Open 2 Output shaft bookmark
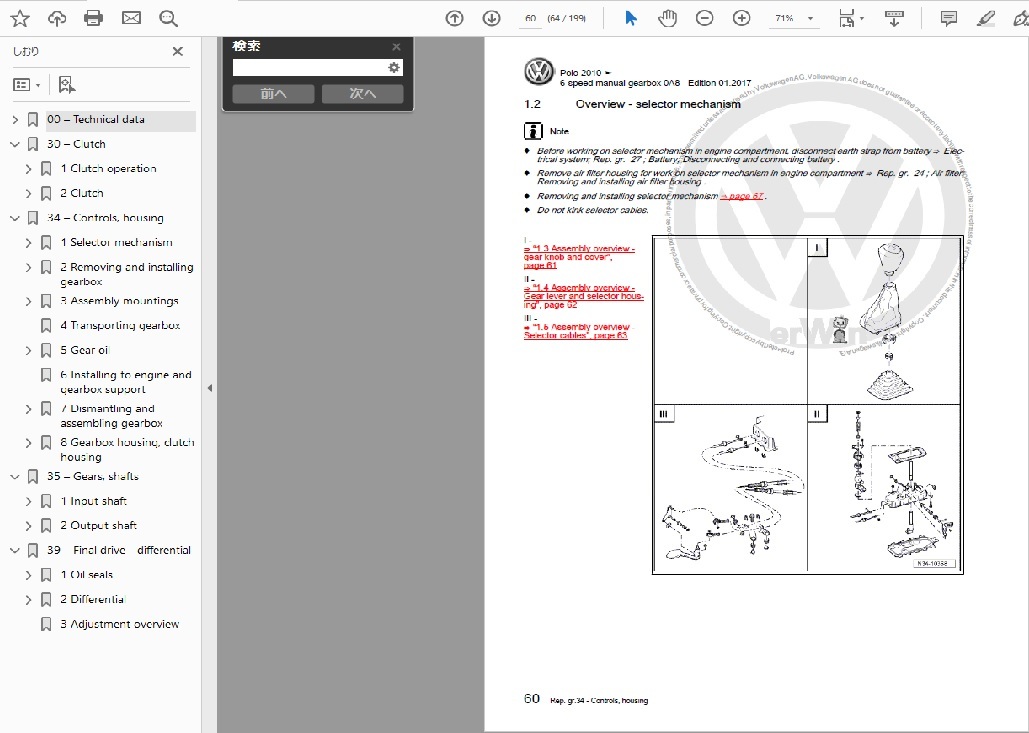Image resolution: width=1029 pixels, height=733 pixels. point(98,526)
